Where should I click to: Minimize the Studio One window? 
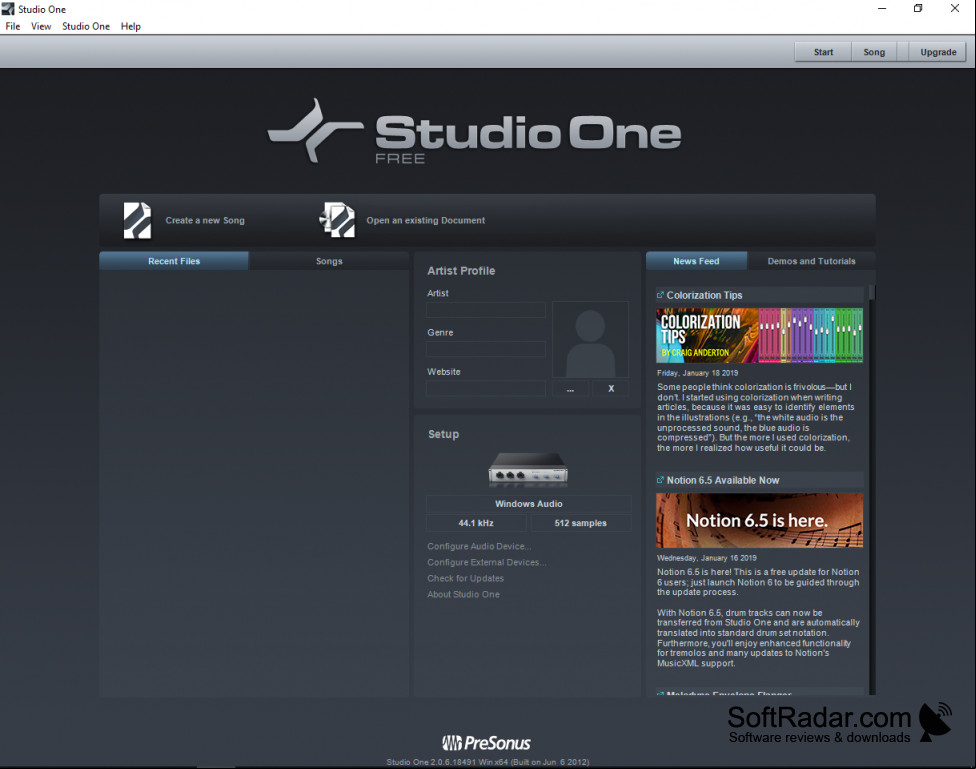point(882,9)
